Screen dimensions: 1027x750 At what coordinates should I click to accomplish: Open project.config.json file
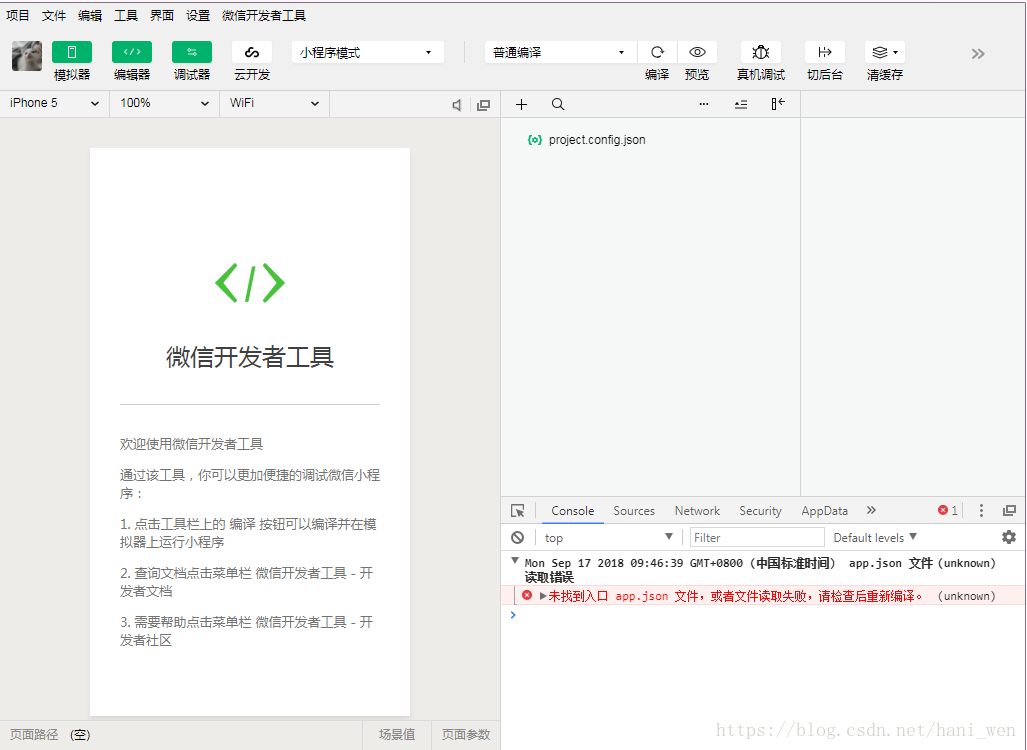pos(597,140)
